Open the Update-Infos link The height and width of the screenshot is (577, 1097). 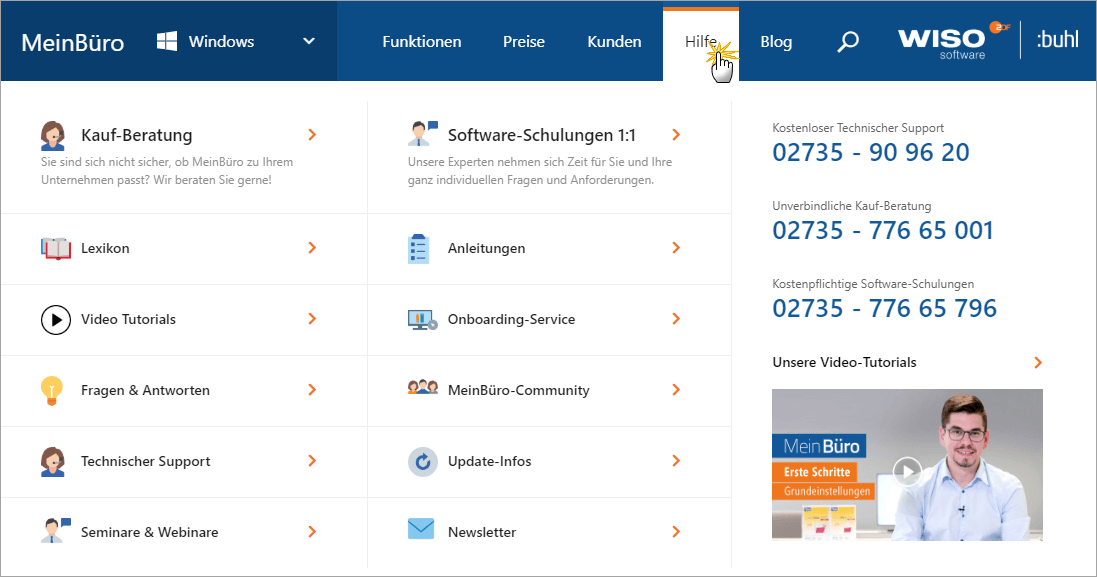click(490, 462)
